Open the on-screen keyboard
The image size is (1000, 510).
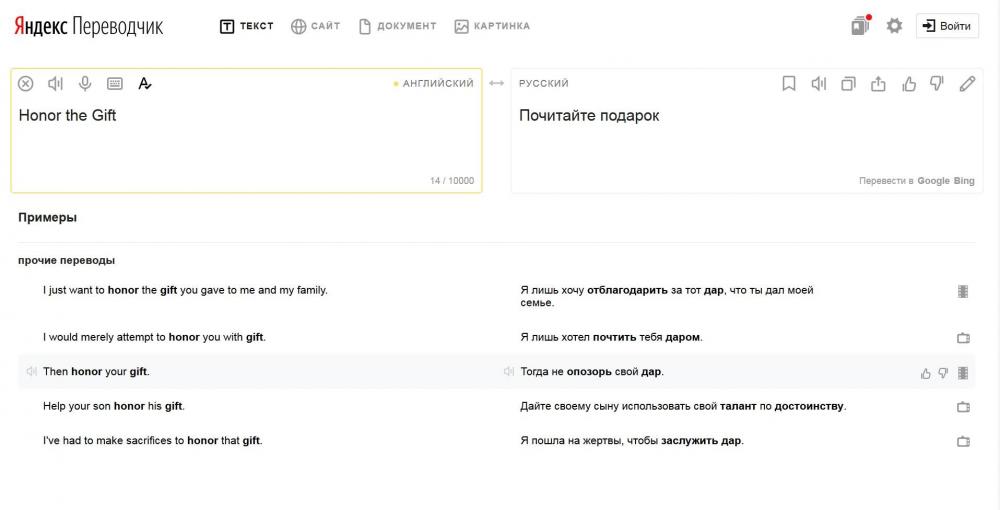tap(115, 84)
